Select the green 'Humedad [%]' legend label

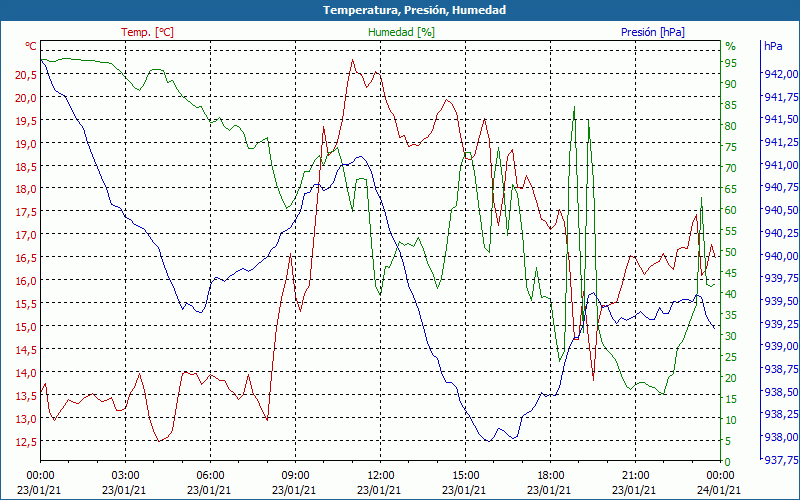(x=401, y=32)
